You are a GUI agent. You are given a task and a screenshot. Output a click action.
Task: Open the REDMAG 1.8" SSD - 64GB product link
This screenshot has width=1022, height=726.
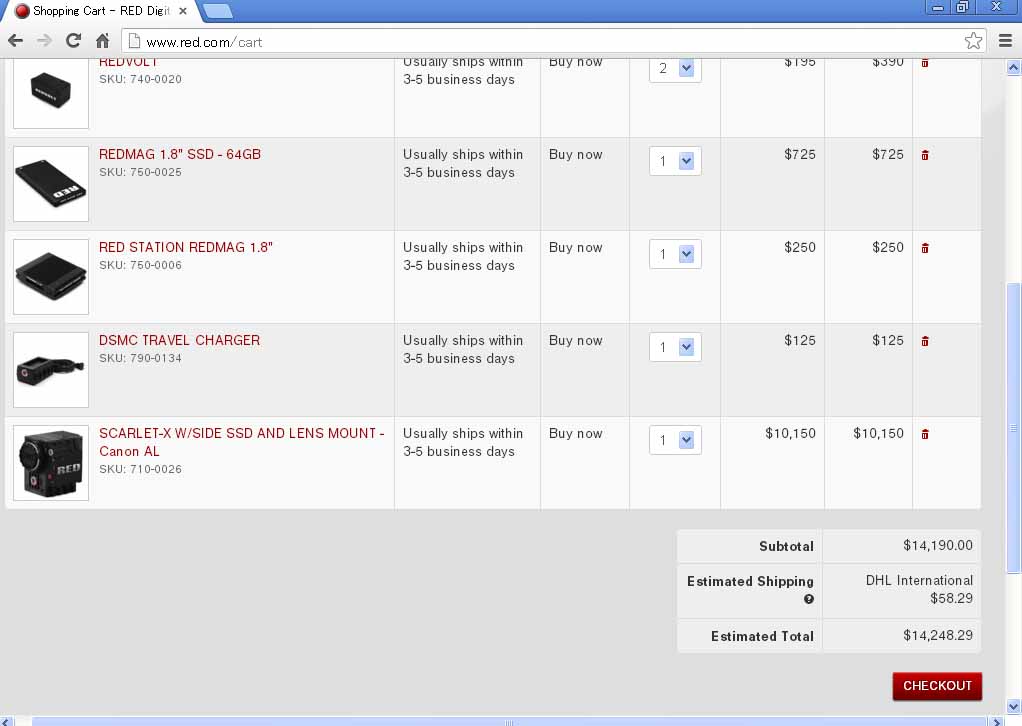coord(180,154)
